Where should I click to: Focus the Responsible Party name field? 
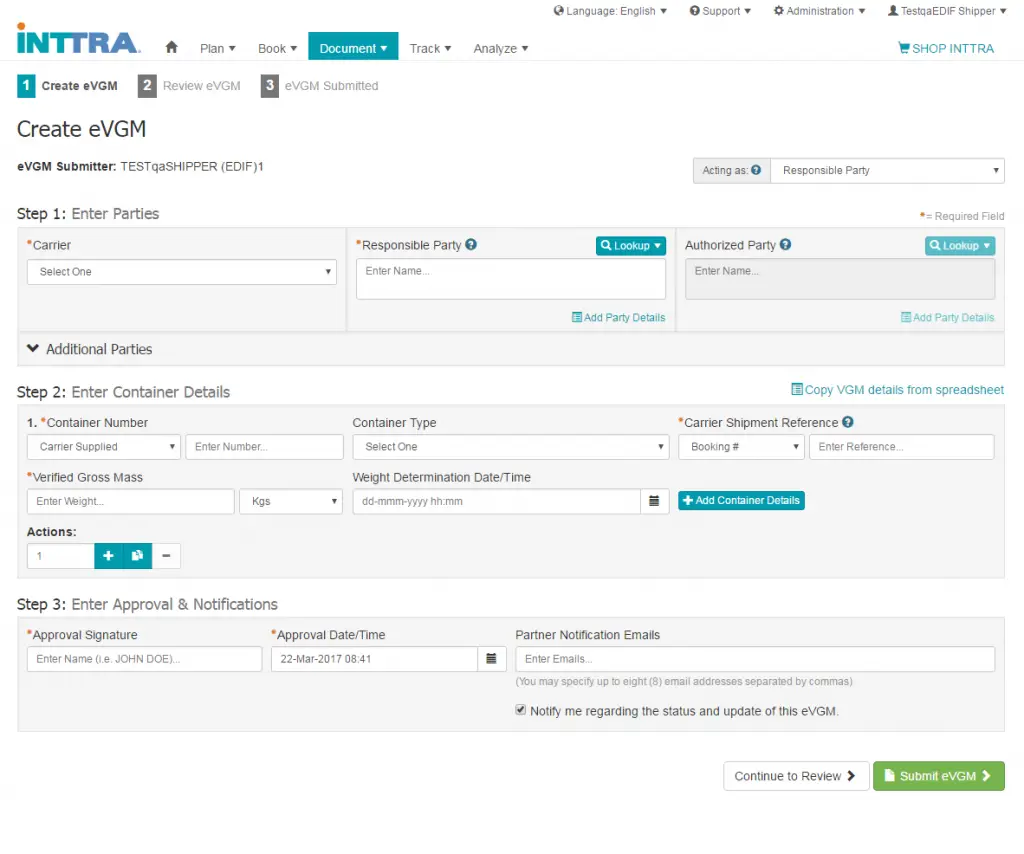(x=511, y=279)
